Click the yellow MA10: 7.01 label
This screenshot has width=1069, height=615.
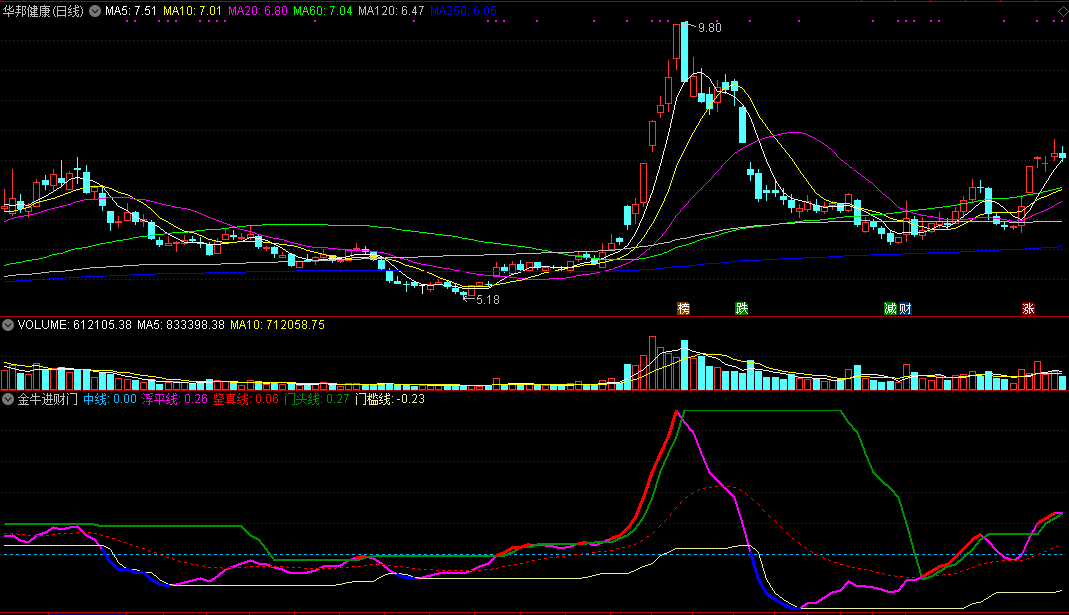(x=192, y=11)
